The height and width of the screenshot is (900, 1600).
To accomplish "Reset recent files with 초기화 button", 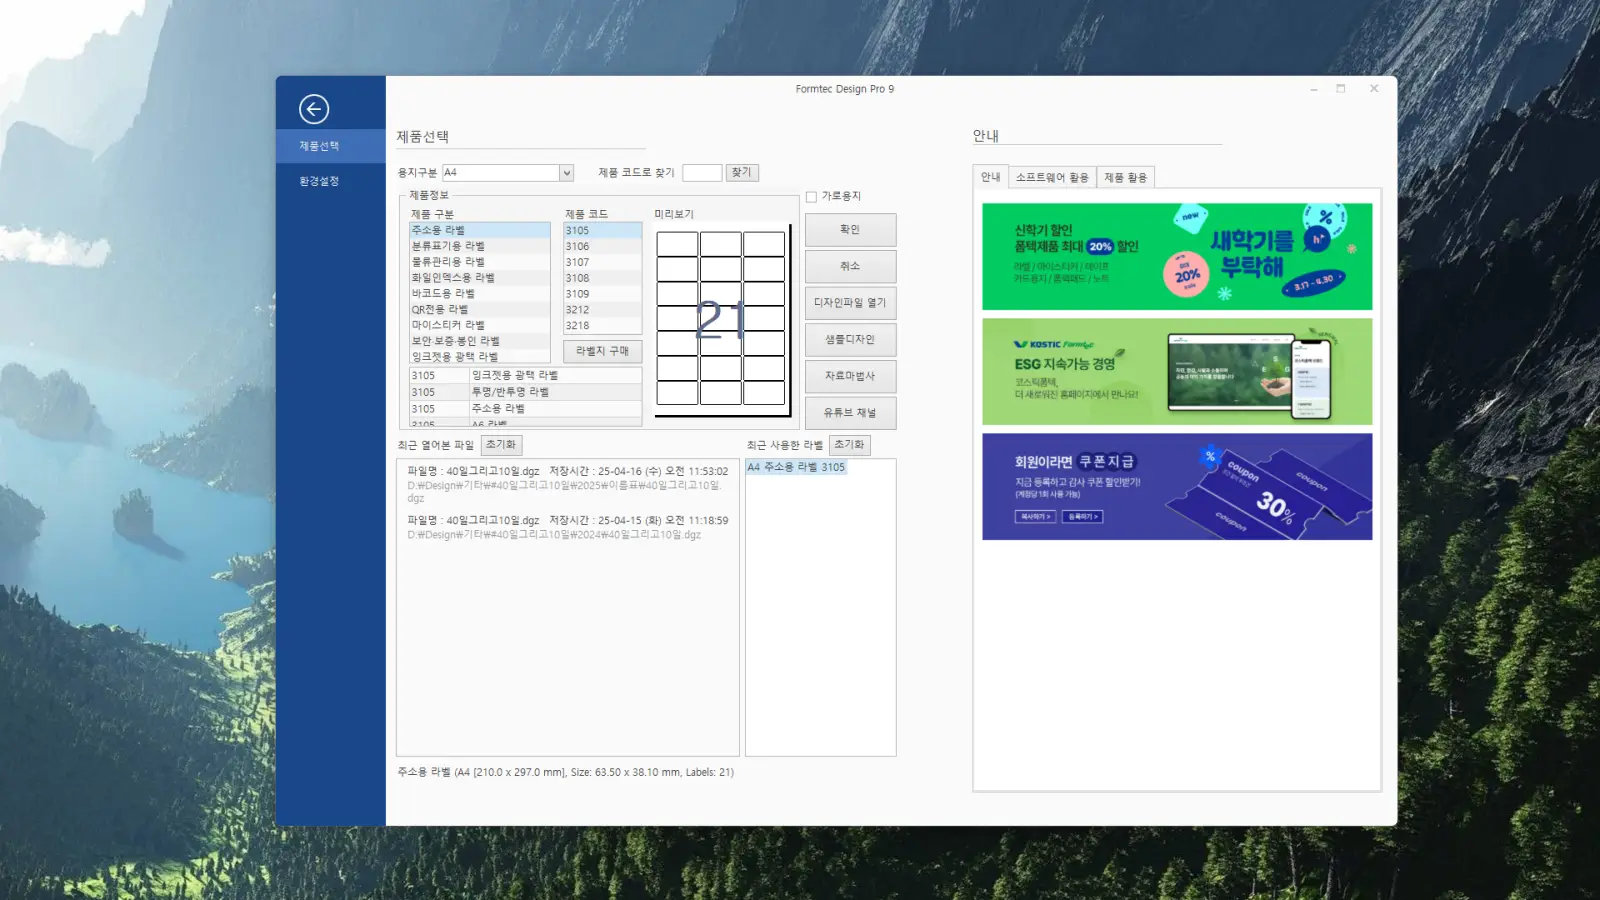I will (501, 445).
